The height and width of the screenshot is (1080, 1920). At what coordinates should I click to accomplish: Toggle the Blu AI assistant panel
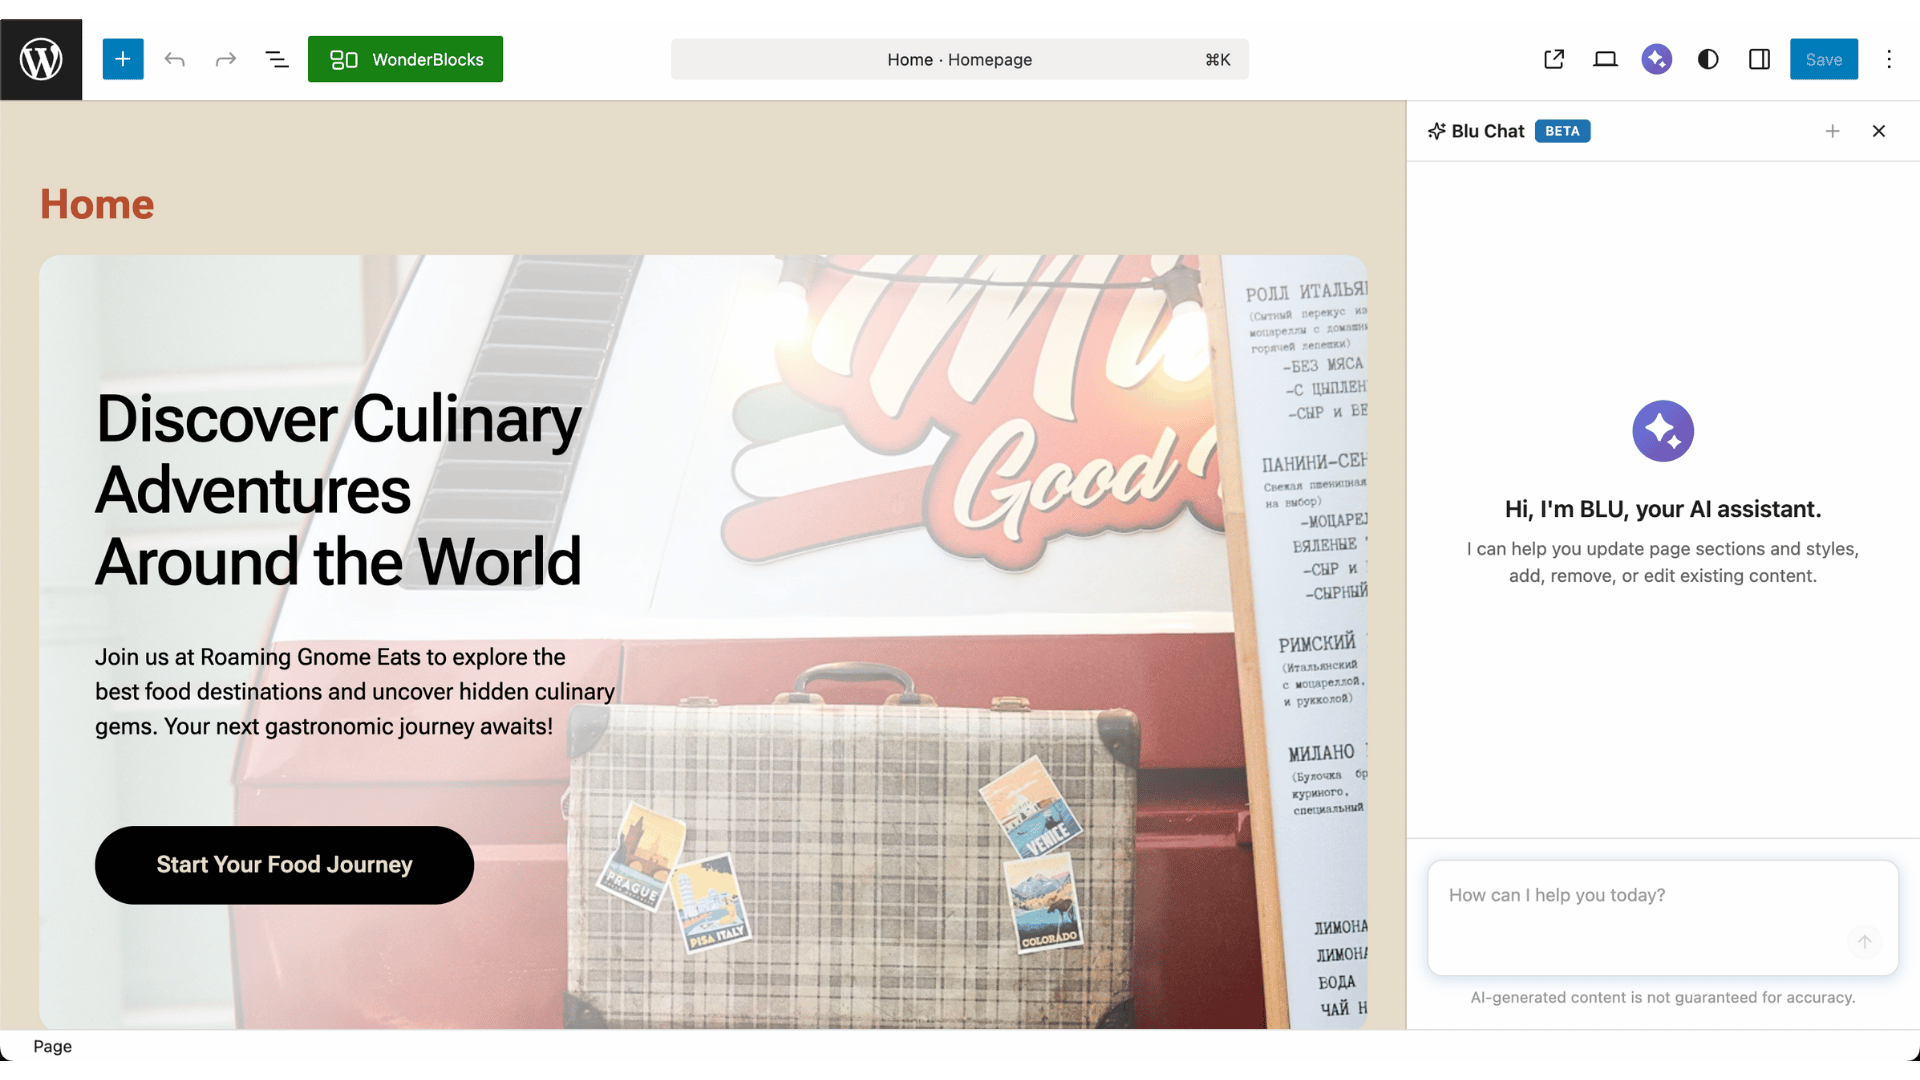pyautogui.click(x=1656, y=59)
